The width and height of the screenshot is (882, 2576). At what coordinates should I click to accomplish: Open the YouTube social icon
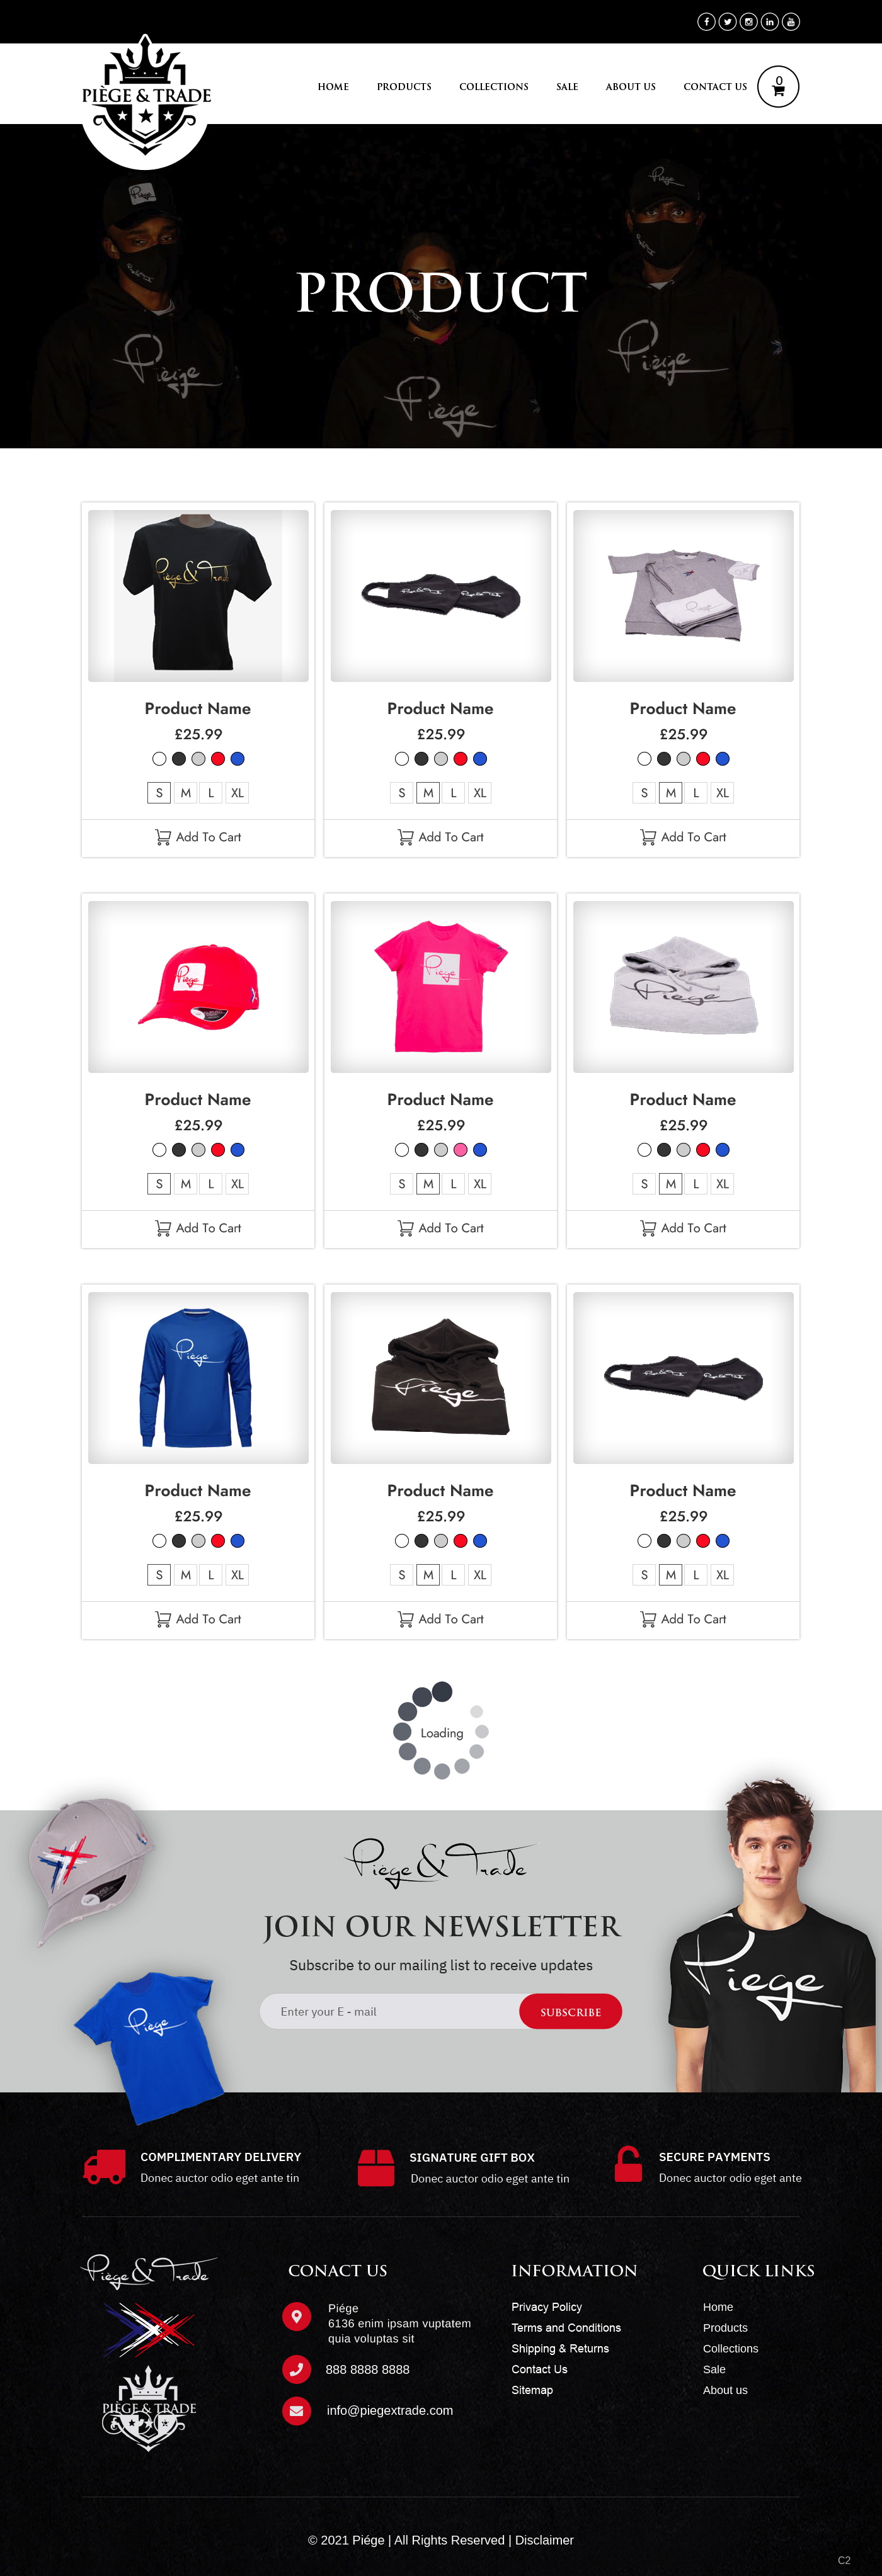[x=790, y=22]
